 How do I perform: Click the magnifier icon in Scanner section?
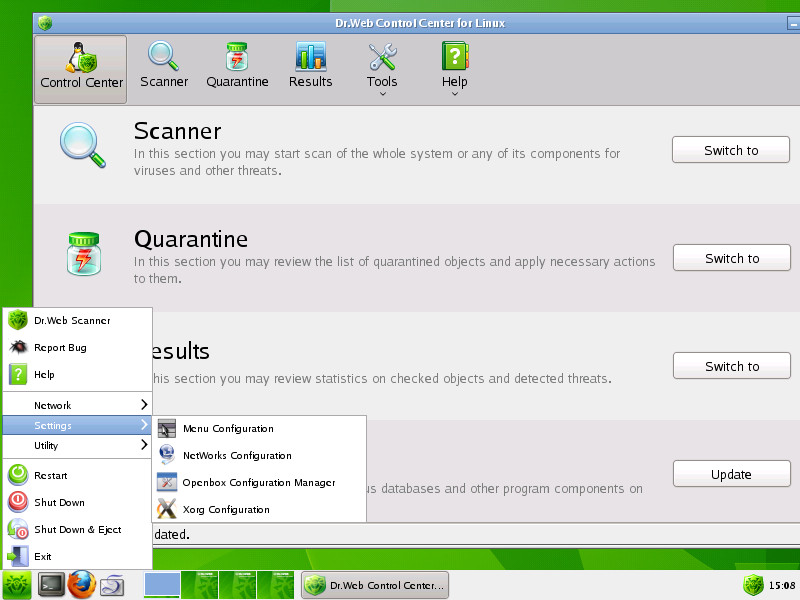(x=83, y=145)
